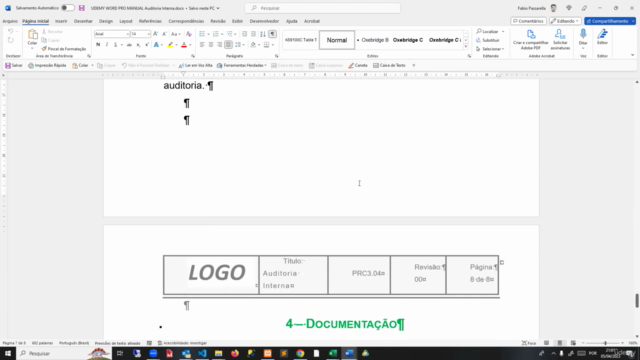
Task: Open the Referências tab
Action: pos(150,21)
